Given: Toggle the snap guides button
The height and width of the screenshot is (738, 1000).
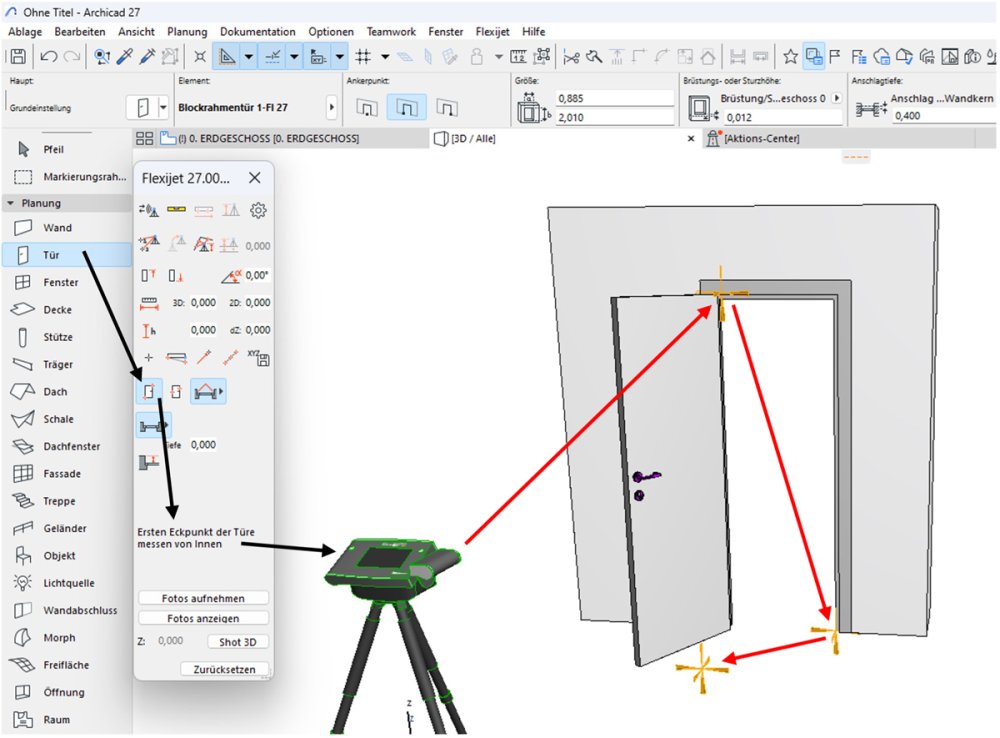Looking at the screenshot, I should [272, 57].
